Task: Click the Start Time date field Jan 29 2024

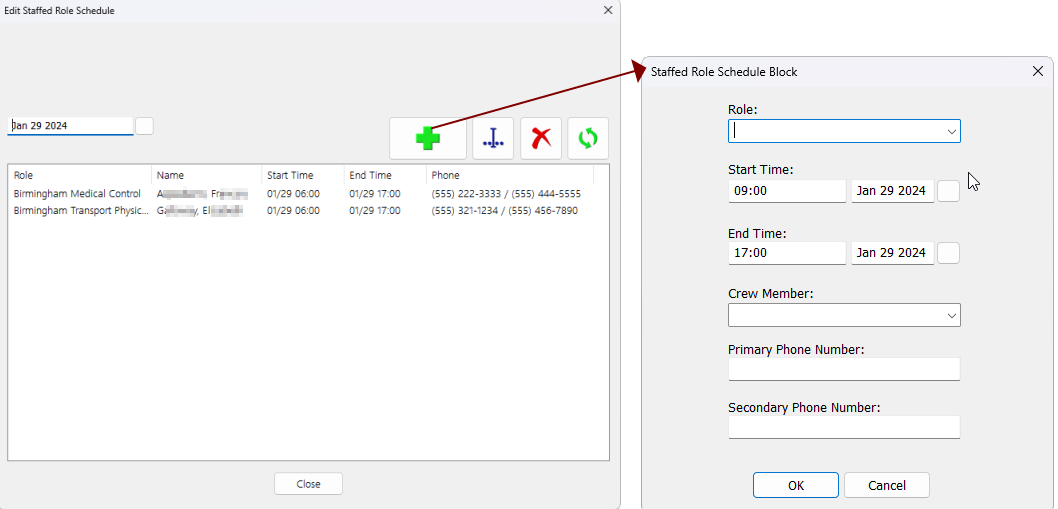Action: 893,191
